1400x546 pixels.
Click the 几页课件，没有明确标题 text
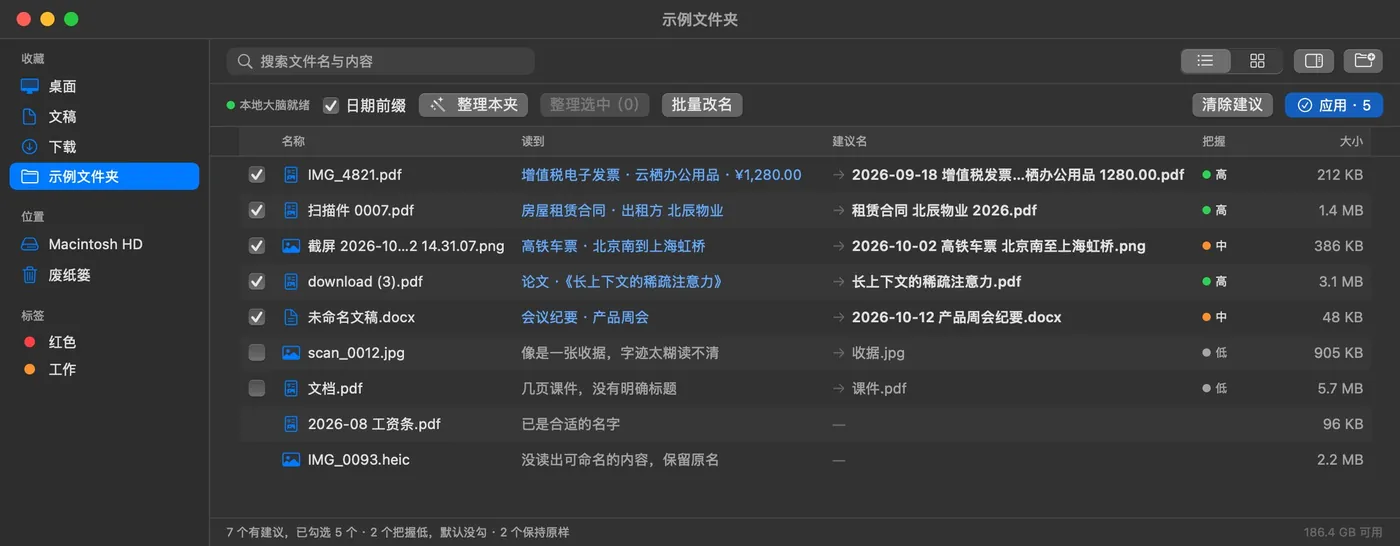[x=599, y=388]
